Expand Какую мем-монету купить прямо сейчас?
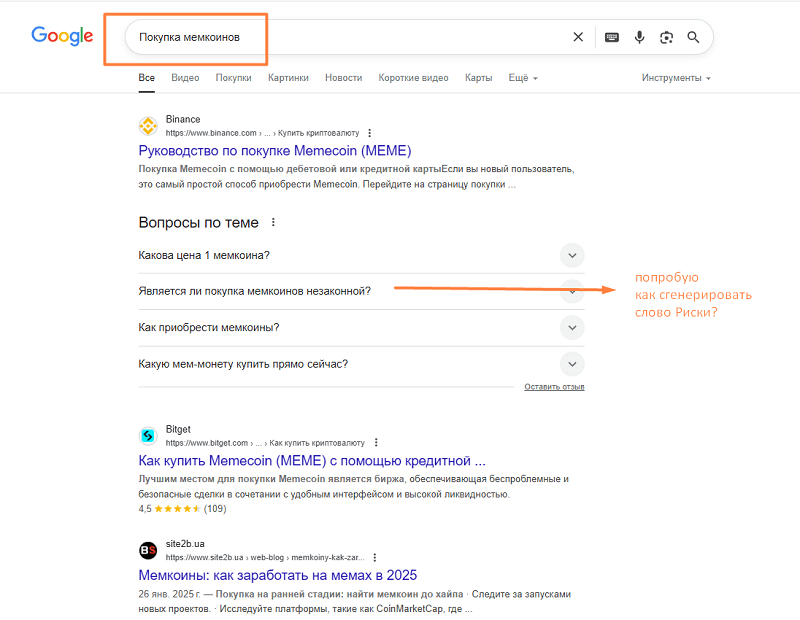This screenshot has height=620, width=800. [361, 364]
